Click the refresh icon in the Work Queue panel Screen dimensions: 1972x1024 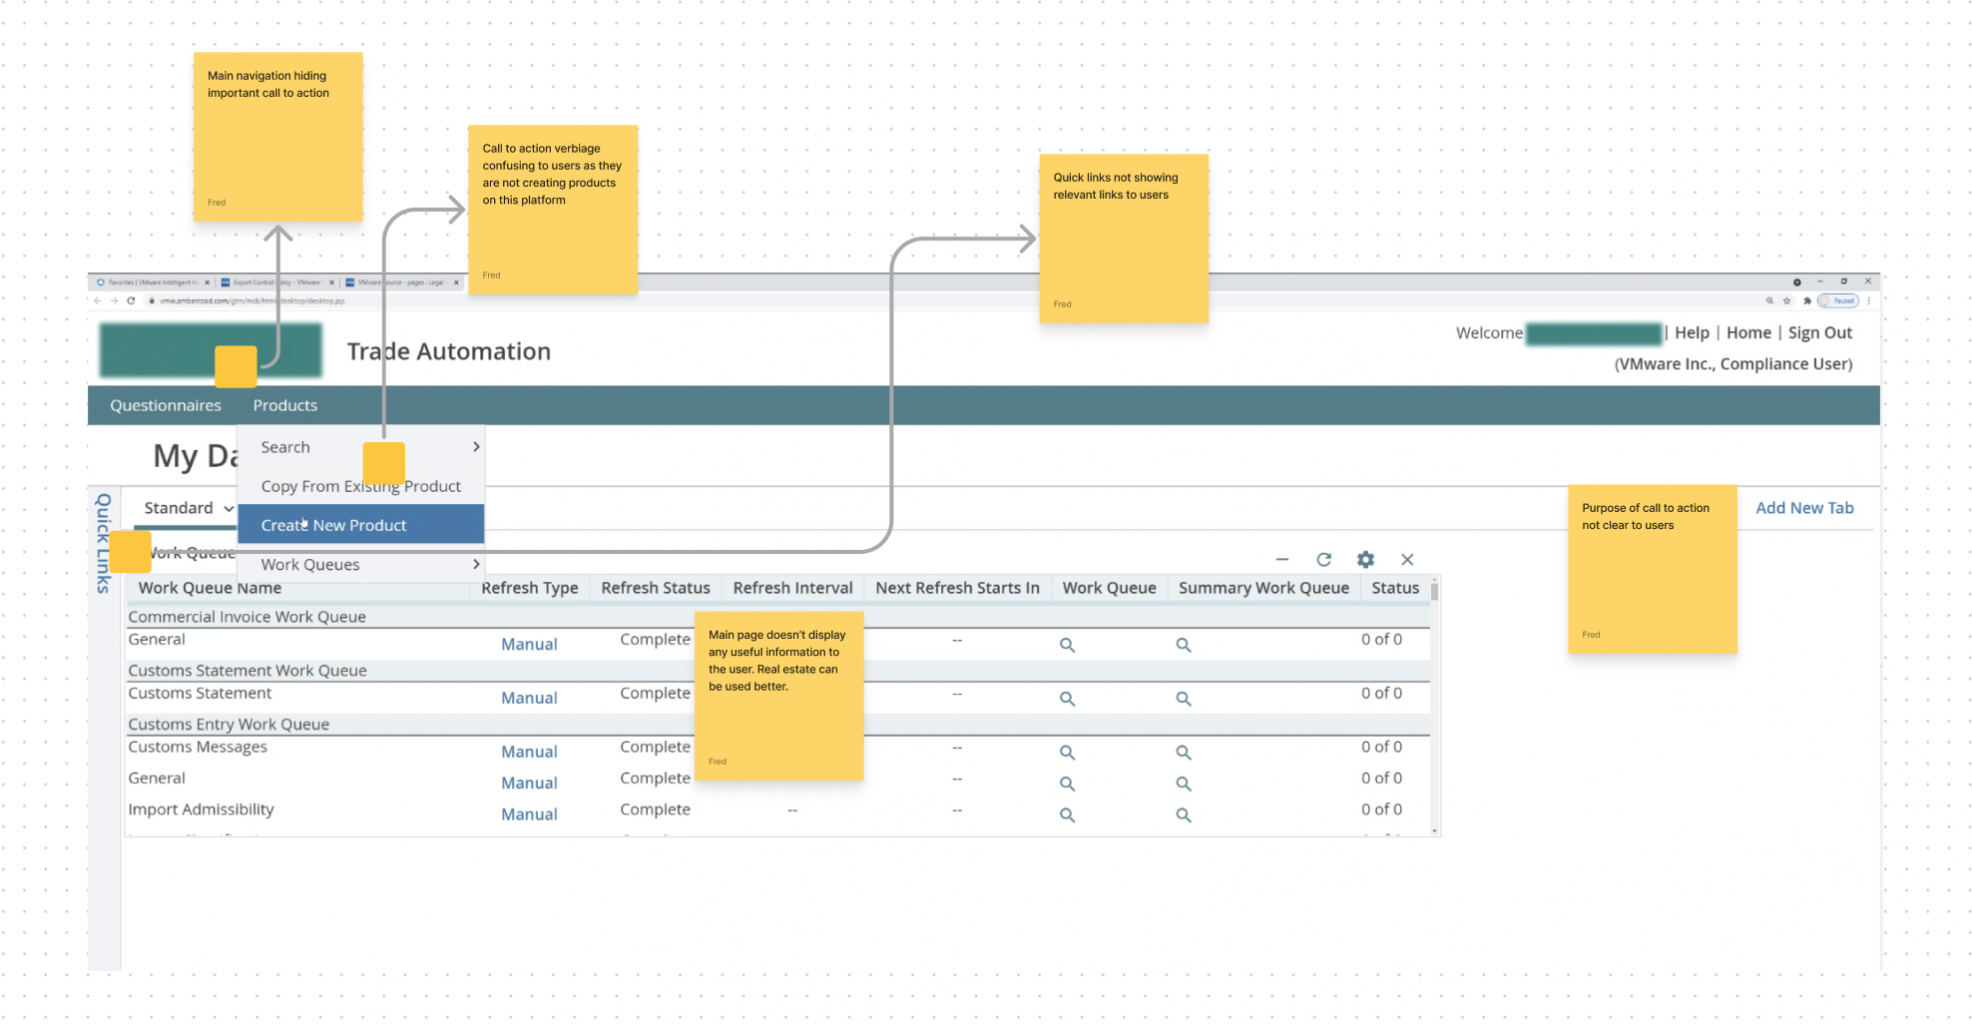point(1323,560)
